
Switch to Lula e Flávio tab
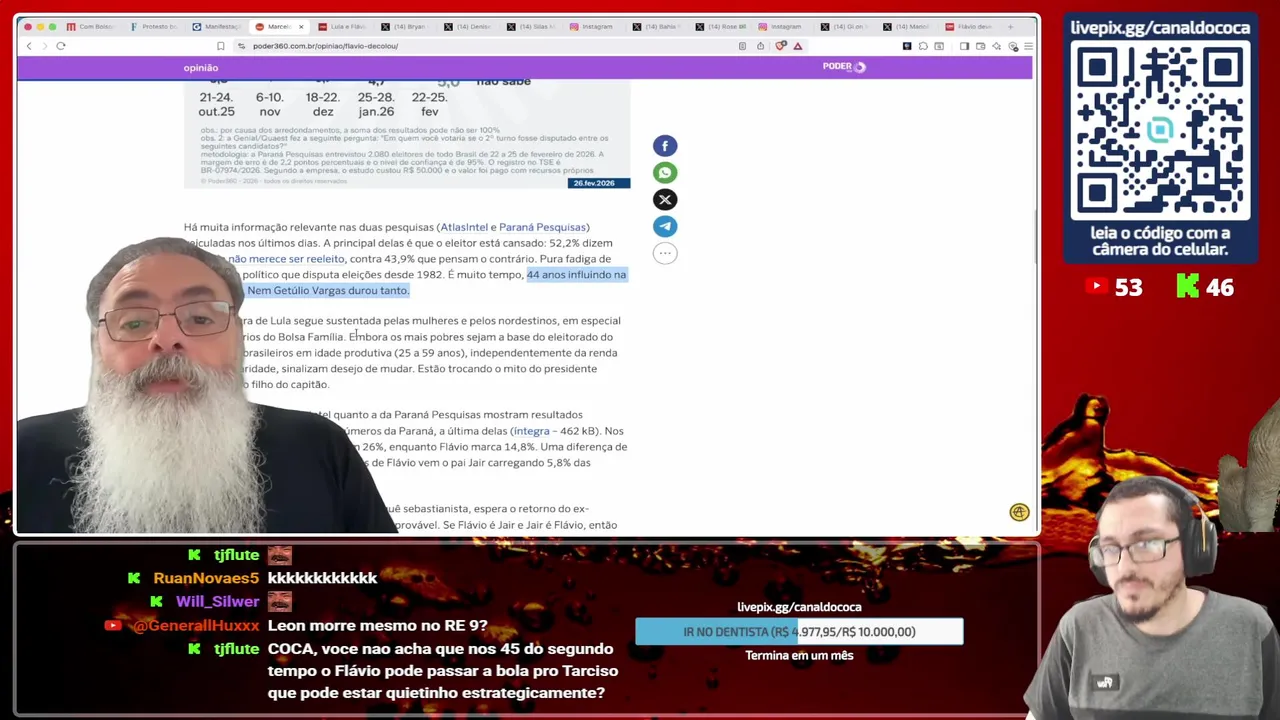point(342,27)
